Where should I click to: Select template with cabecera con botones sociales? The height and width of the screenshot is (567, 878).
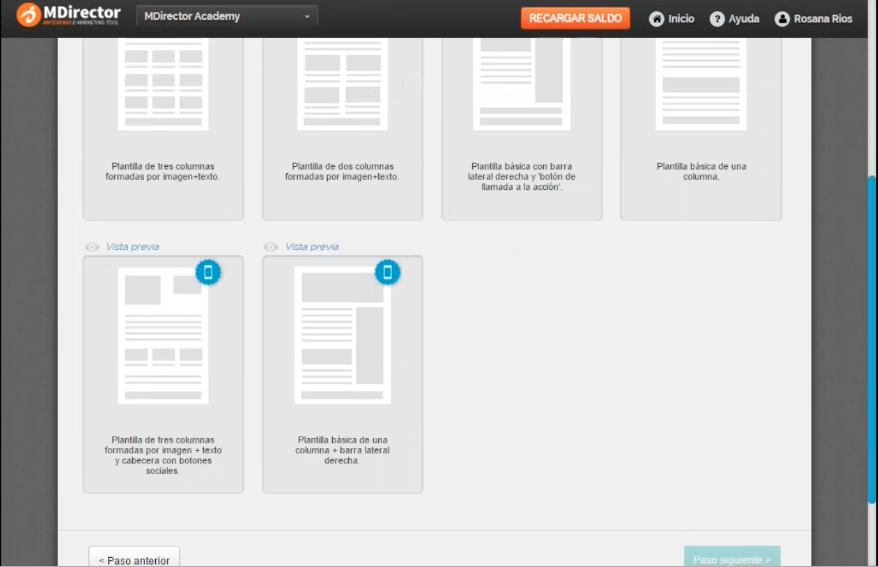pos(163,374)
